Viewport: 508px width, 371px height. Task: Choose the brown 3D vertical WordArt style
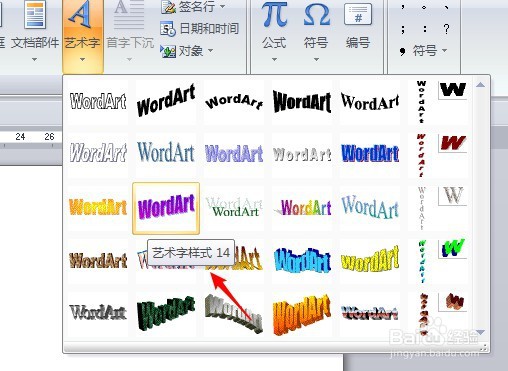(x=438, y=313)
